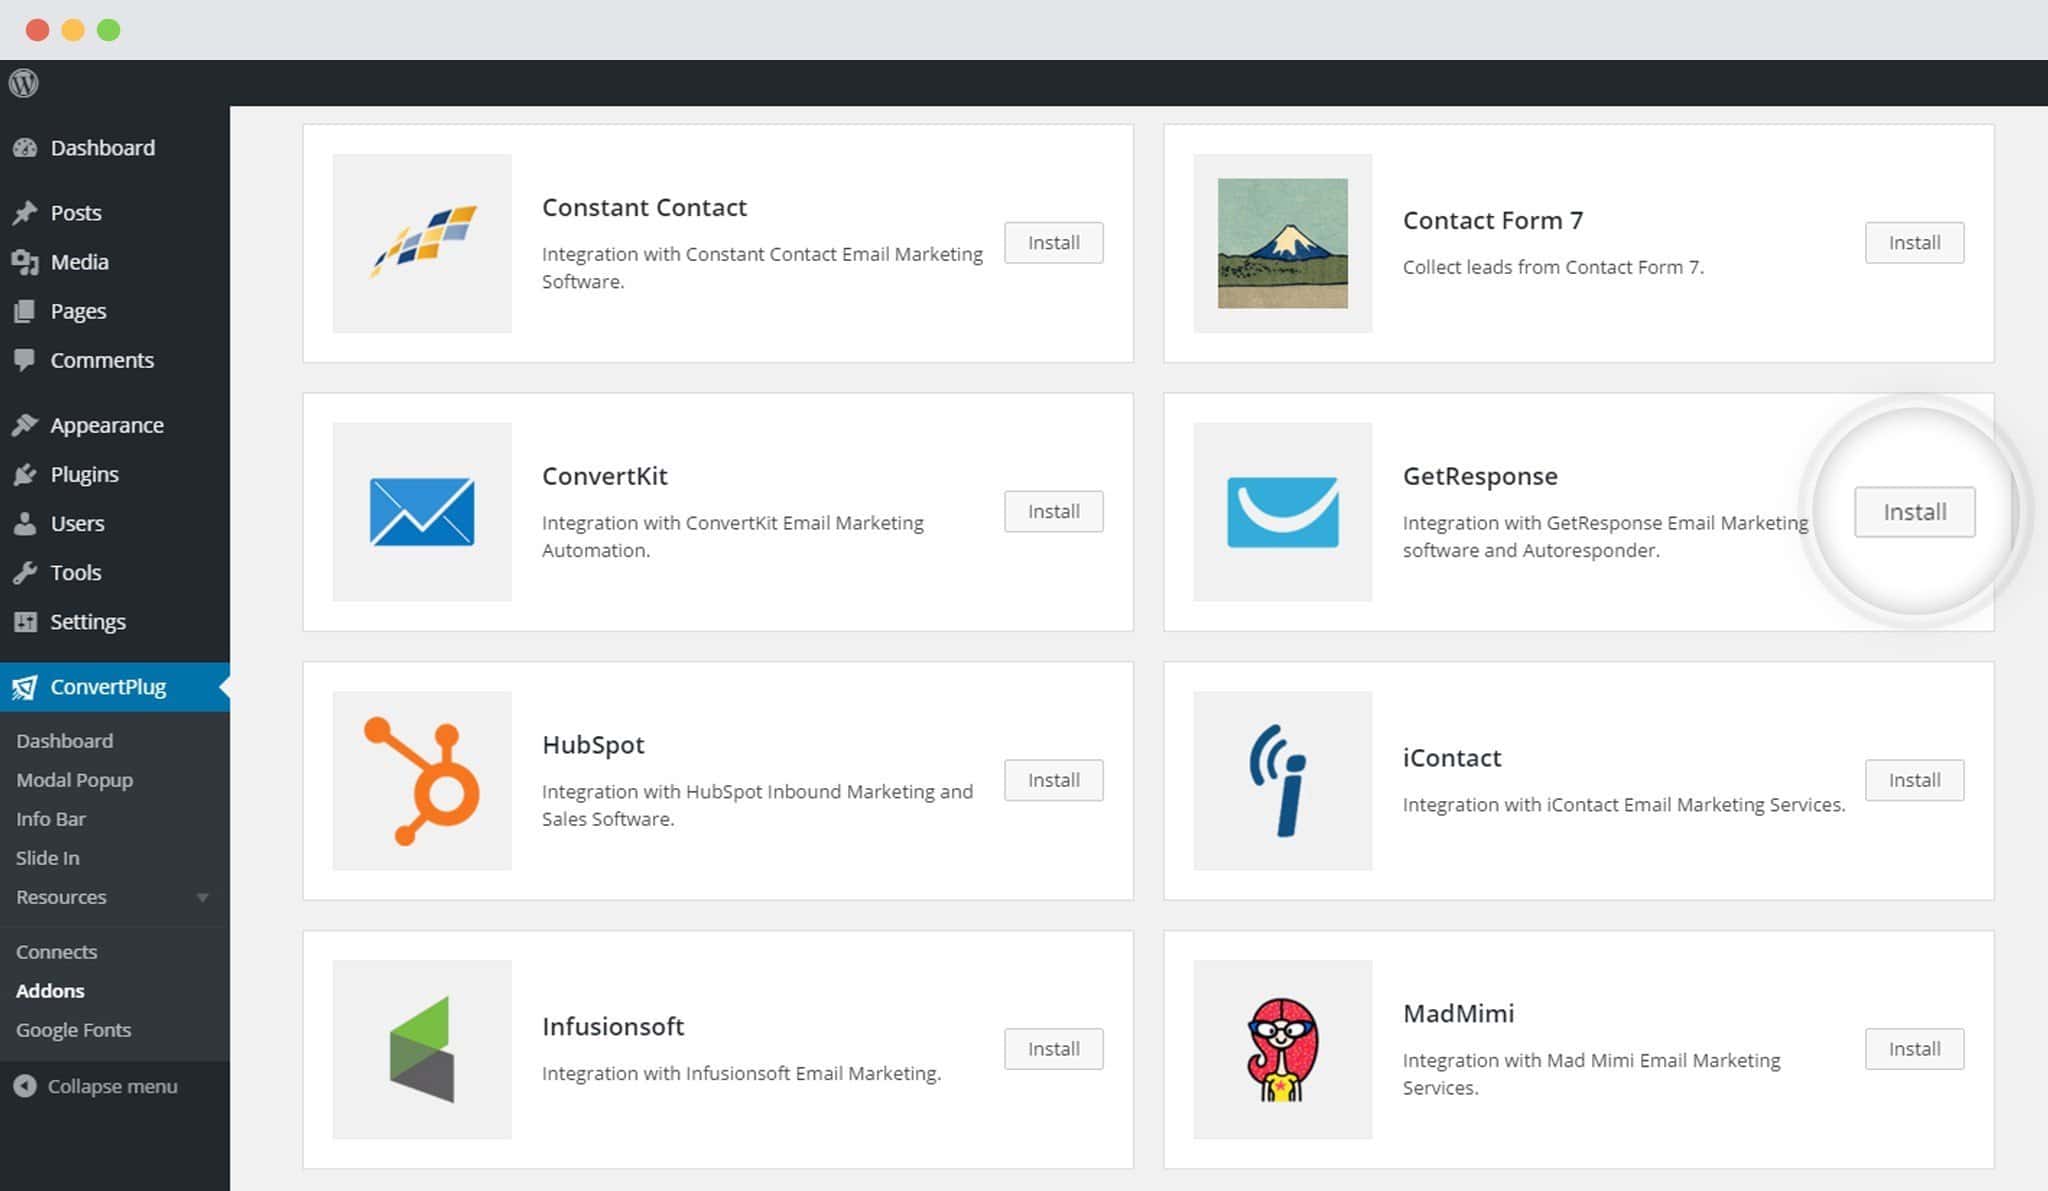
Task: Click the MadMimi character mascot icon
Action: click(1281, 1049)
